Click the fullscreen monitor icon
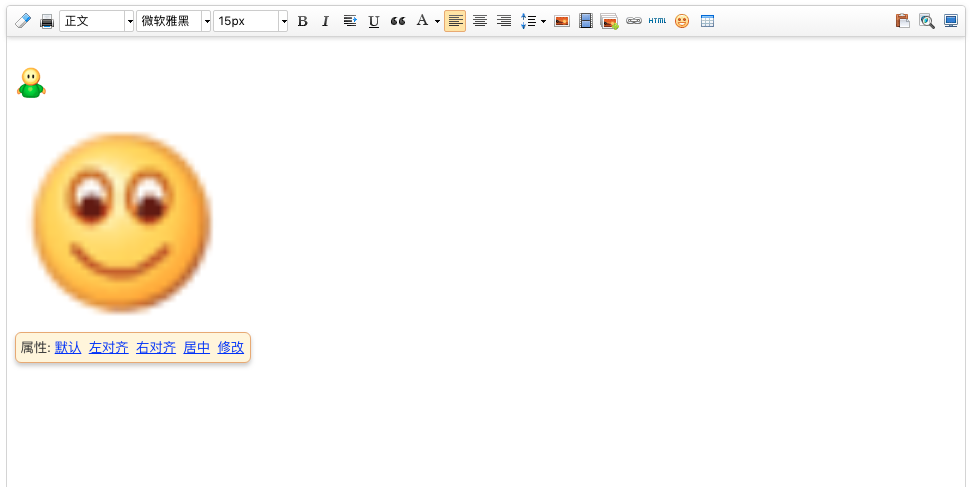Image resolution: width=977 pixels, height=487 pixels. pyautogui.click(x=951, y=21)
